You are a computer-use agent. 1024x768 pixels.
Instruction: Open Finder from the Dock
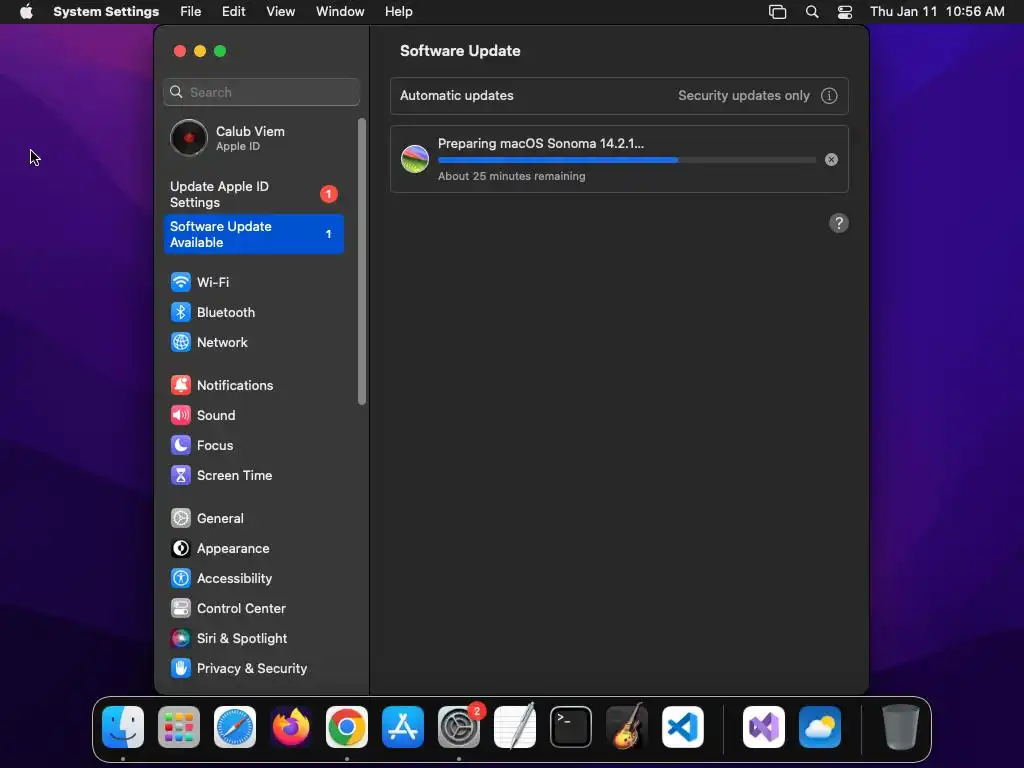coord(123,727)
